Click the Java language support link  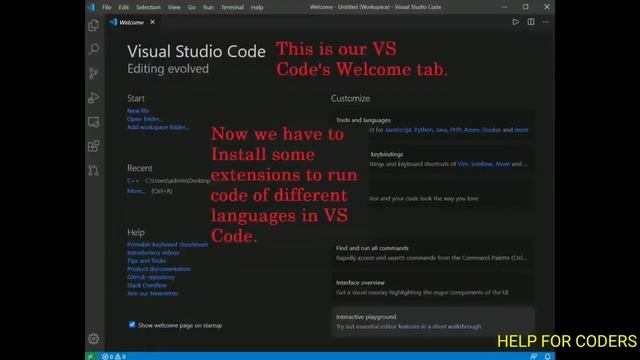(442, 130)
